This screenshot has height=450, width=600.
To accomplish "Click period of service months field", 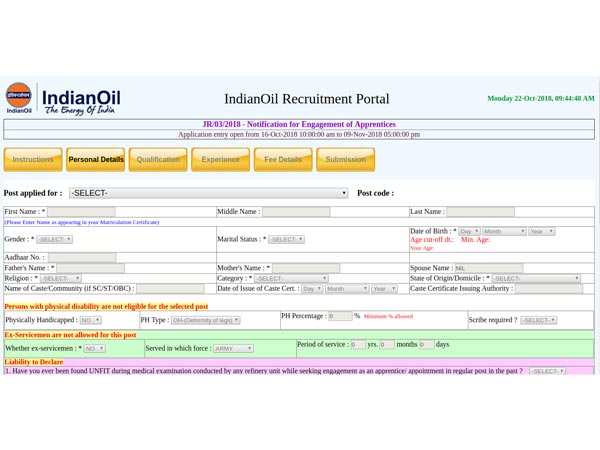I will coord(387,345).
